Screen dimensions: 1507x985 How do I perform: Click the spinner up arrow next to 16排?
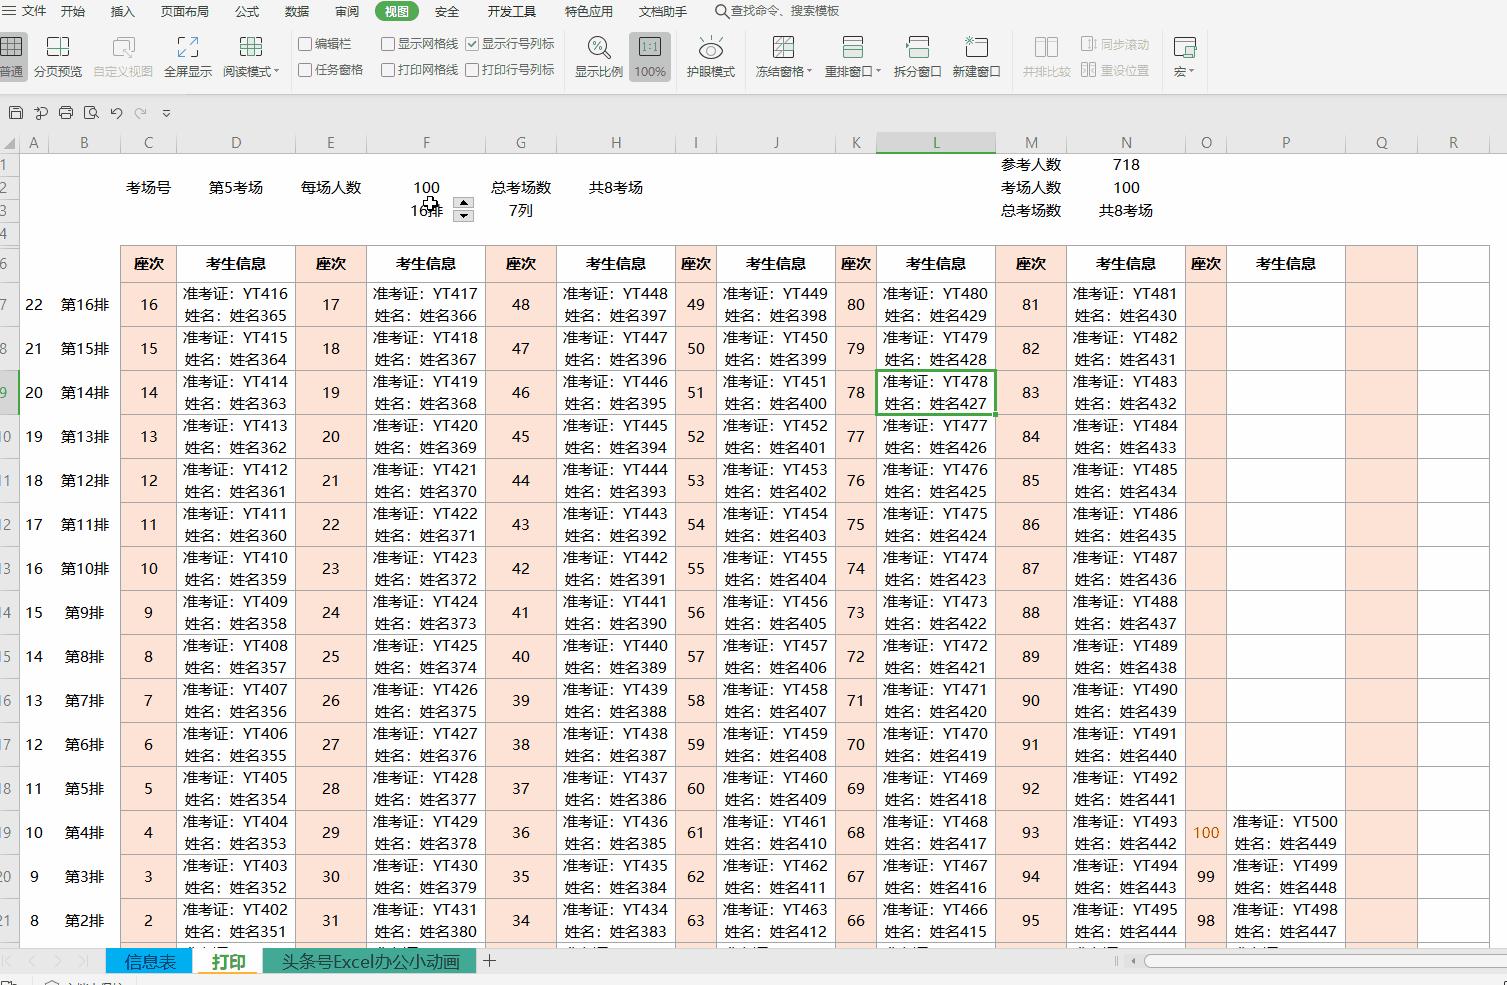click(463, 203)
